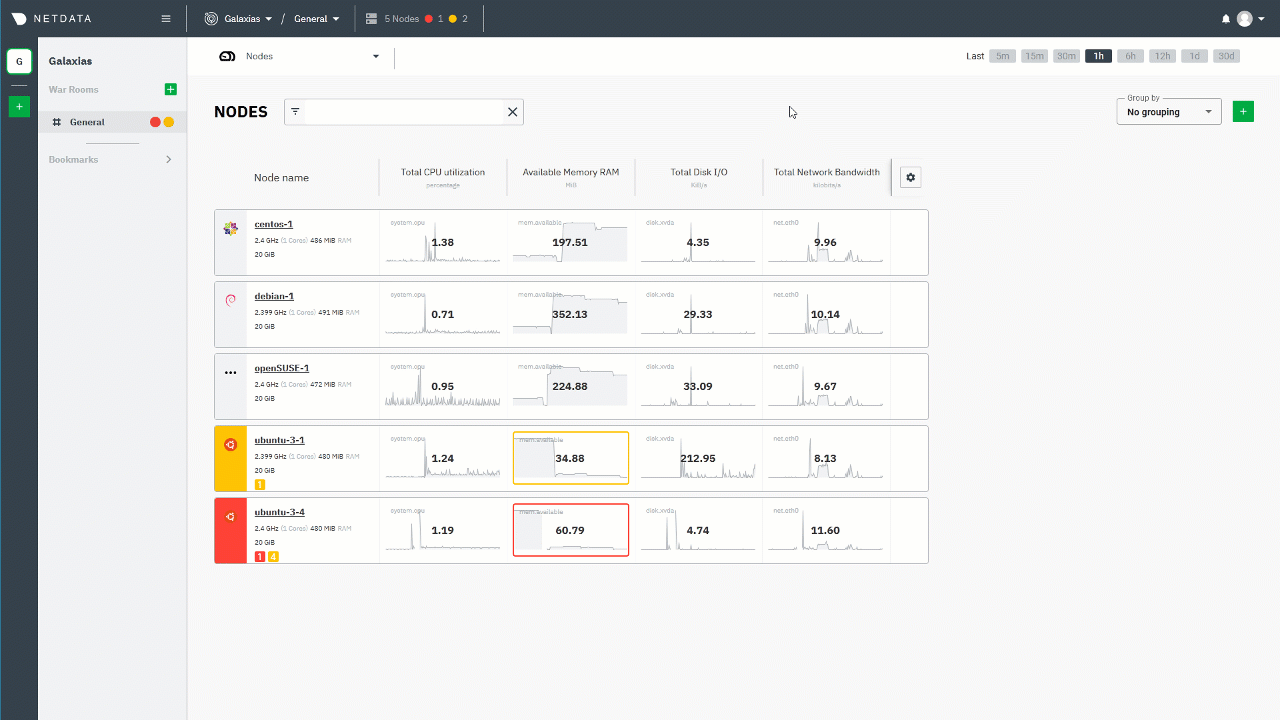Open debian-1 memory chart 352.13
The image size is (1280, 720).
(570, 314)
